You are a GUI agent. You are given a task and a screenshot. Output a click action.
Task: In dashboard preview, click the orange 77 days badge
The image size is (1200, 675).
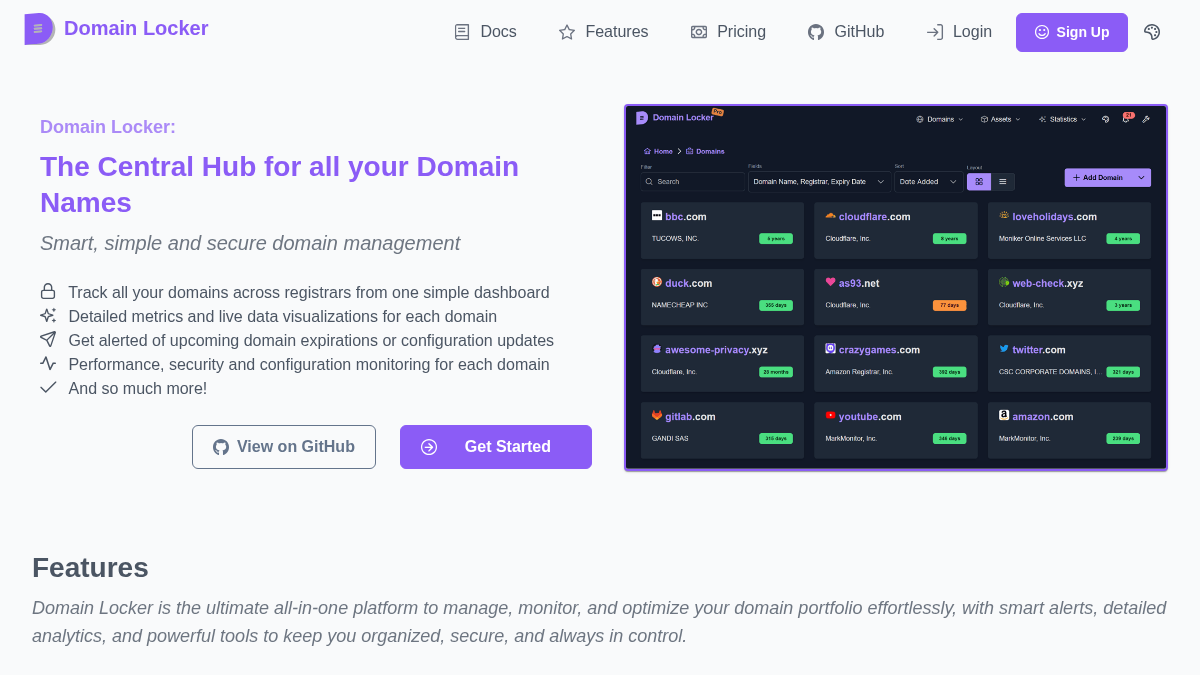tap(949, 305)
